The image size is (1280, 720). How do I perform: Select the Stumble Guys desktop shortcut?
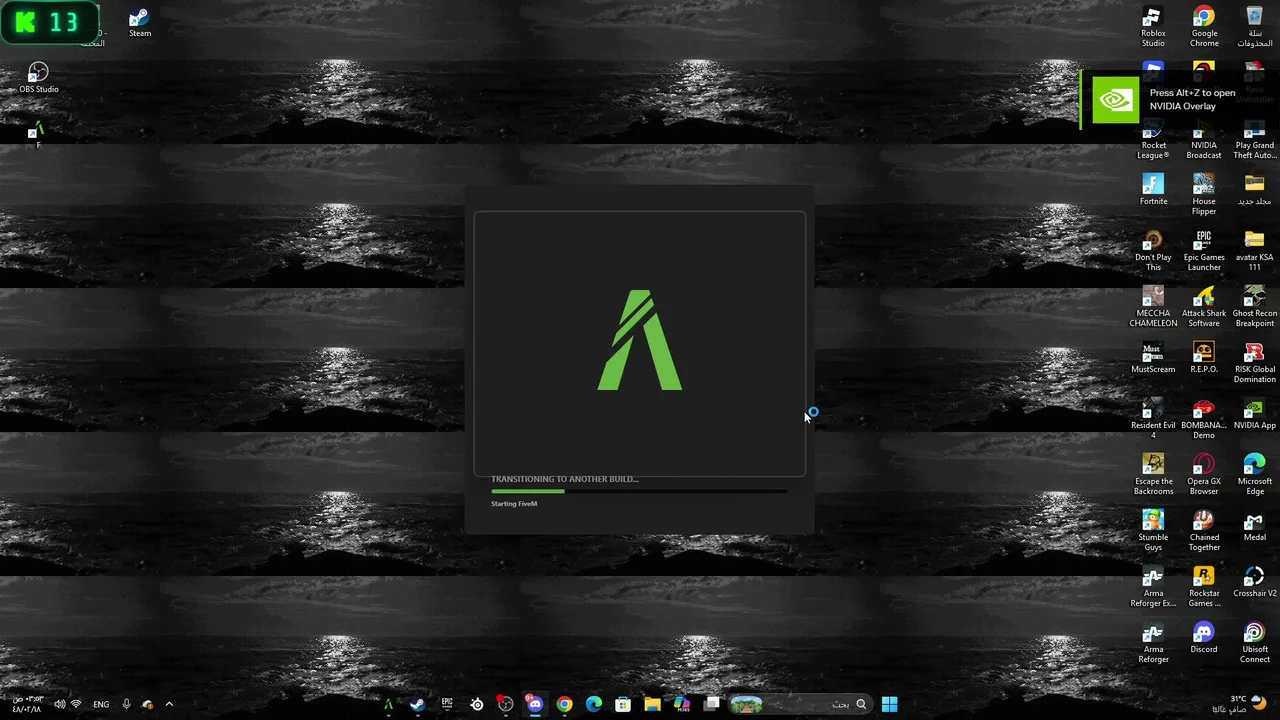click(1153, 531)
